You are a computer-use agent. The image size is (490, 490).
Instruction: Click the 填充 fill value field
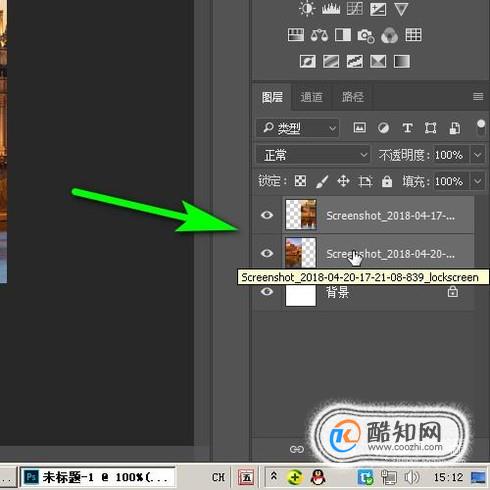(451, 181)
